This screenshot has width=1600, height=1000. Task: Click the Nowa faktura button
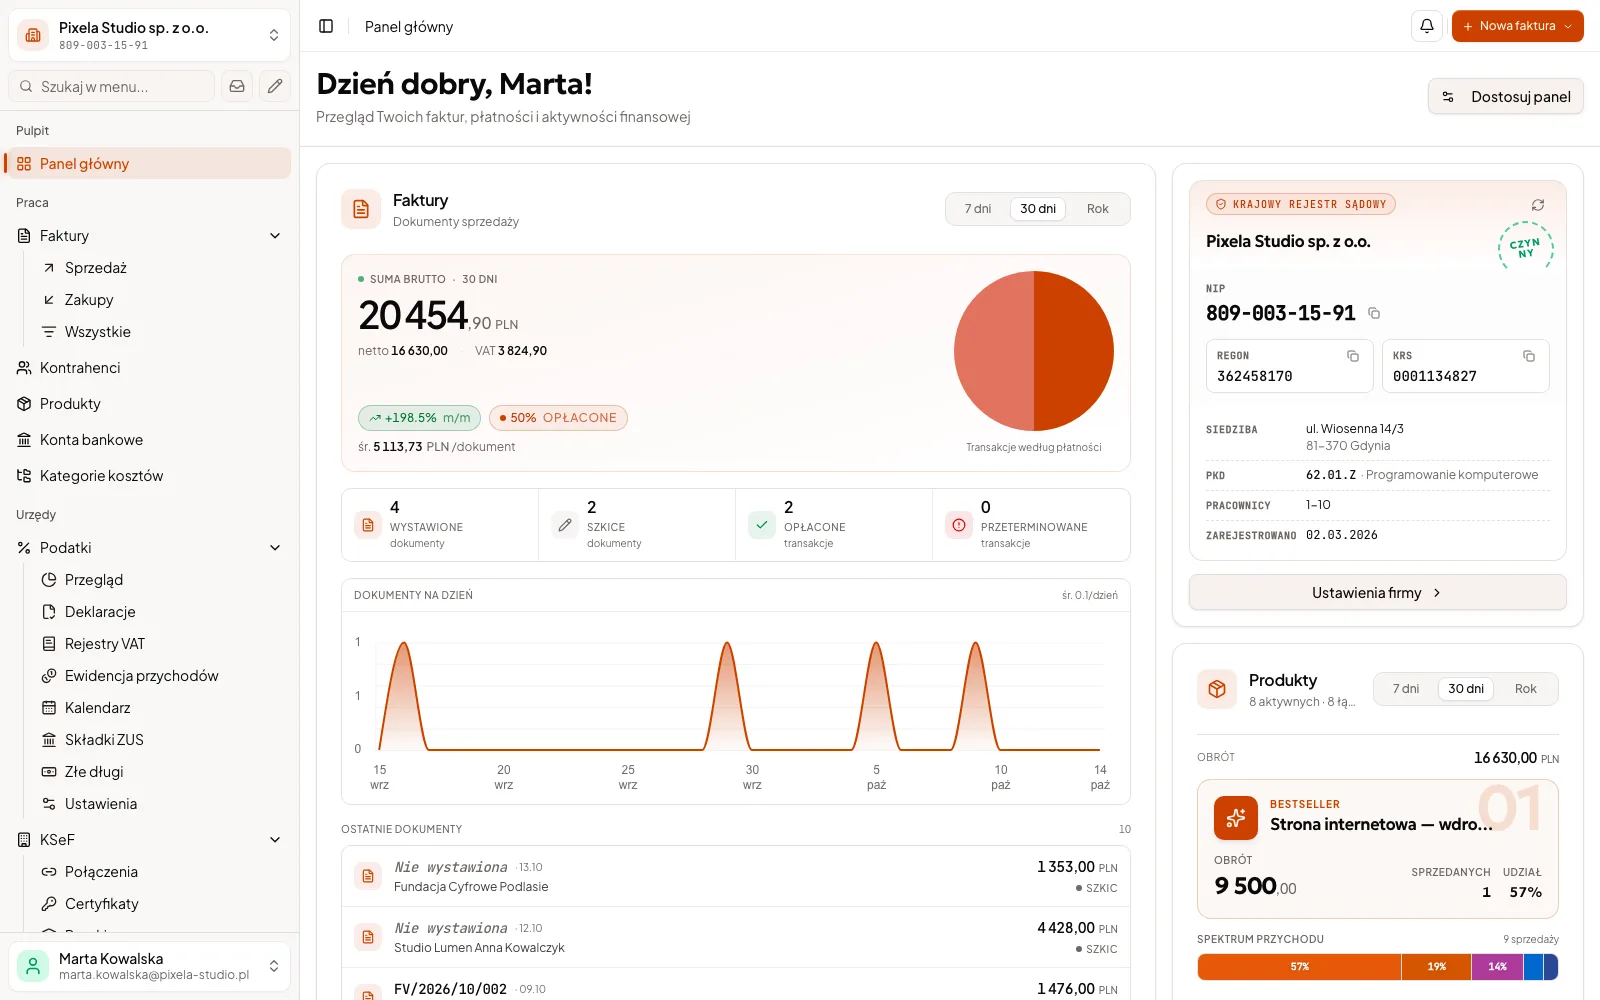pos(1517,26)
